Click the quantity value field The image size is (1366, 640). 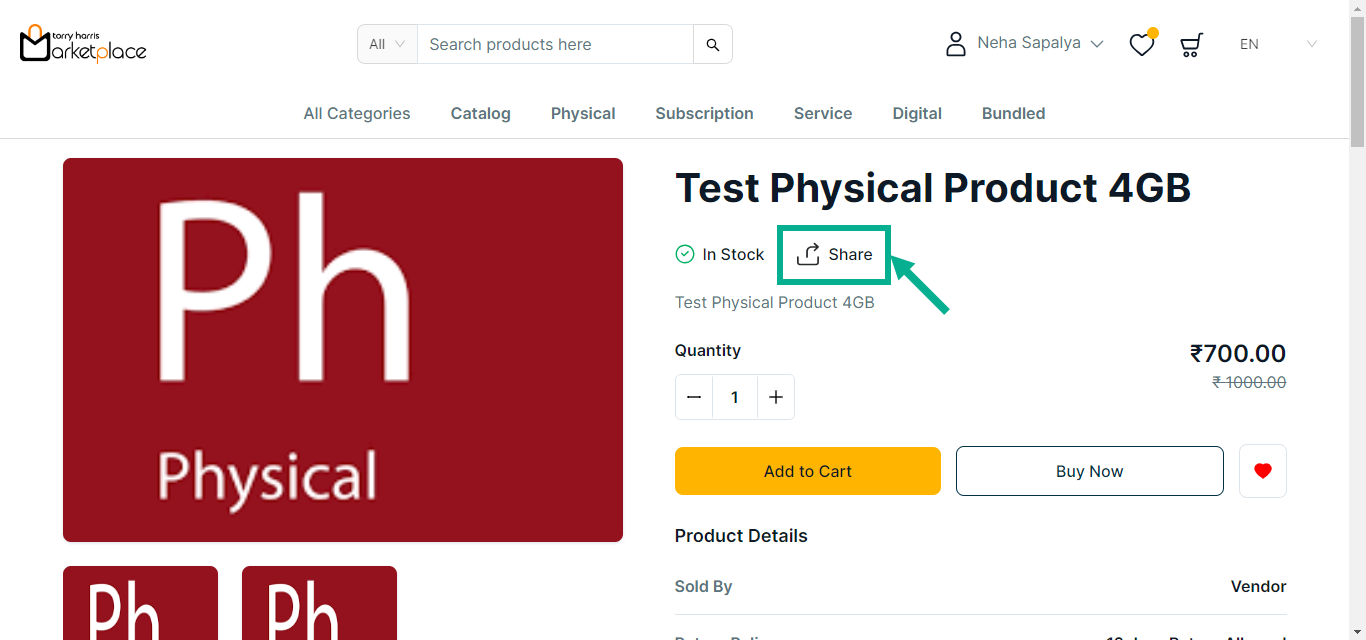(x=734, y=397)
